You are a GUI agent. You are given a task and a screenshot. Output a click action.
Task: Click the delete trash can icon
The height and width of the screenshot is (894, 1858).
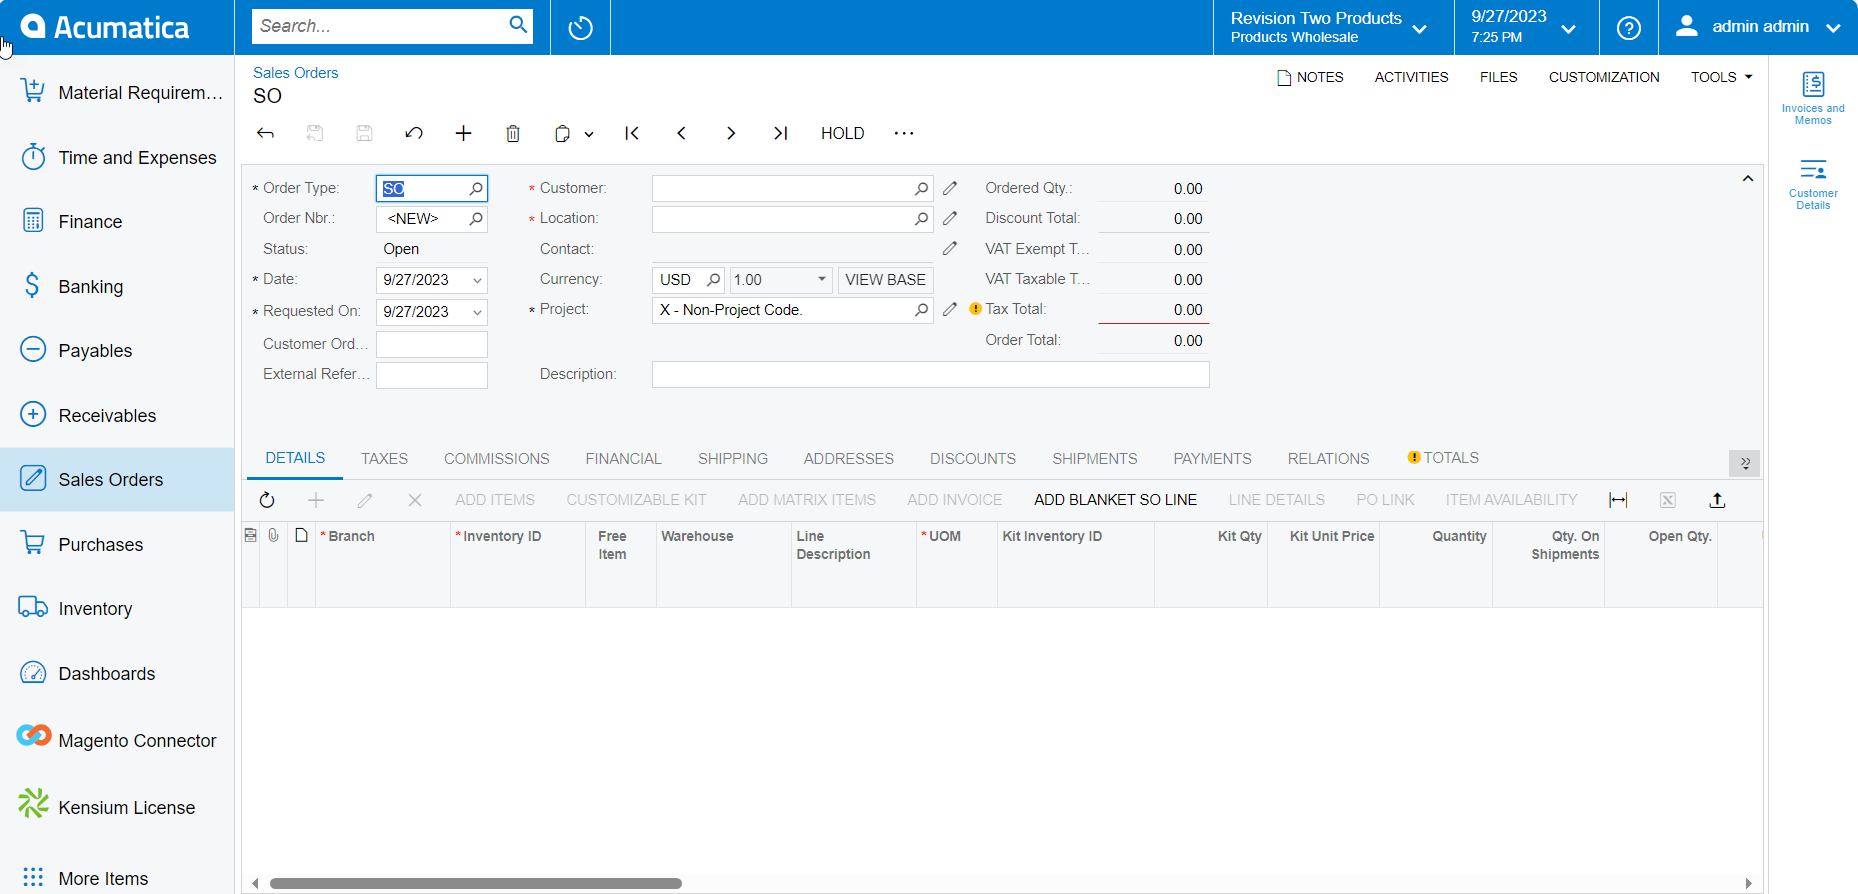pos(513,134)
